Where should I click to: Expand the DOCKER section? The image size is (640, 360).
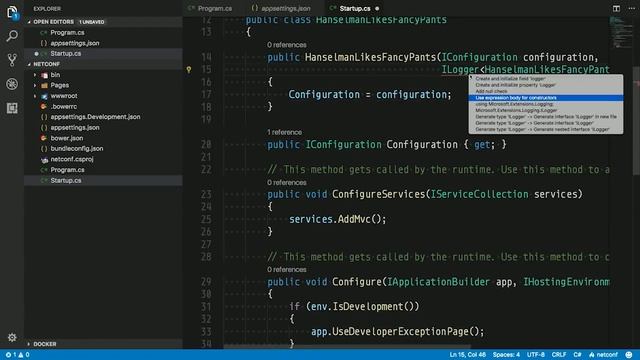point(29,344)
